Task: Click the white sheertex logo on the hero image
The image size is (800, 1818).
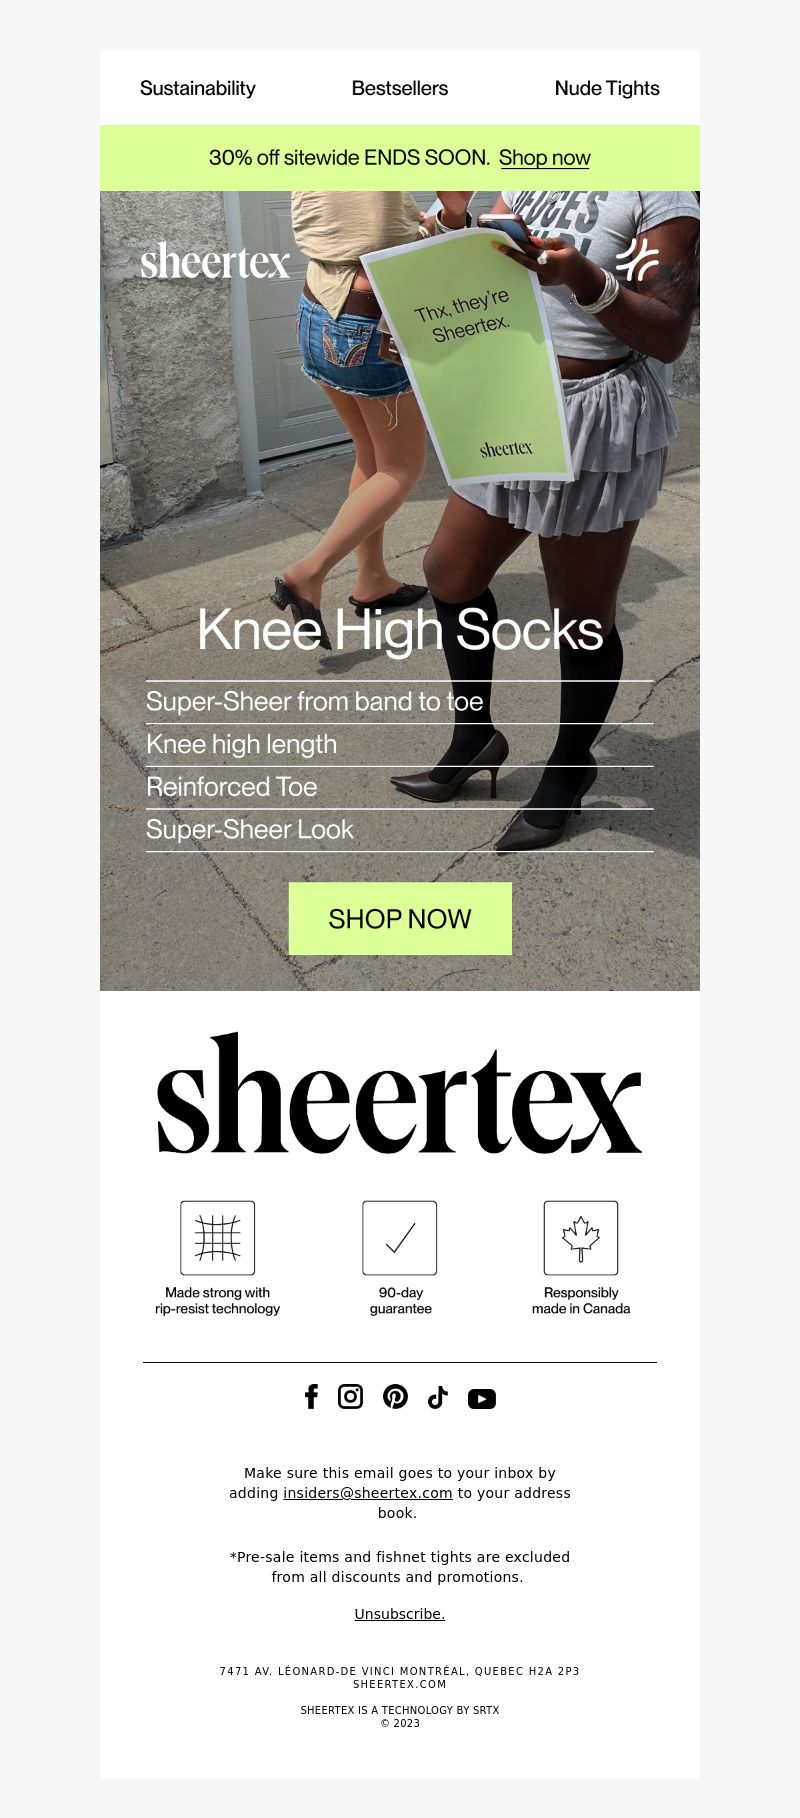Action: (x=215, y=261)
